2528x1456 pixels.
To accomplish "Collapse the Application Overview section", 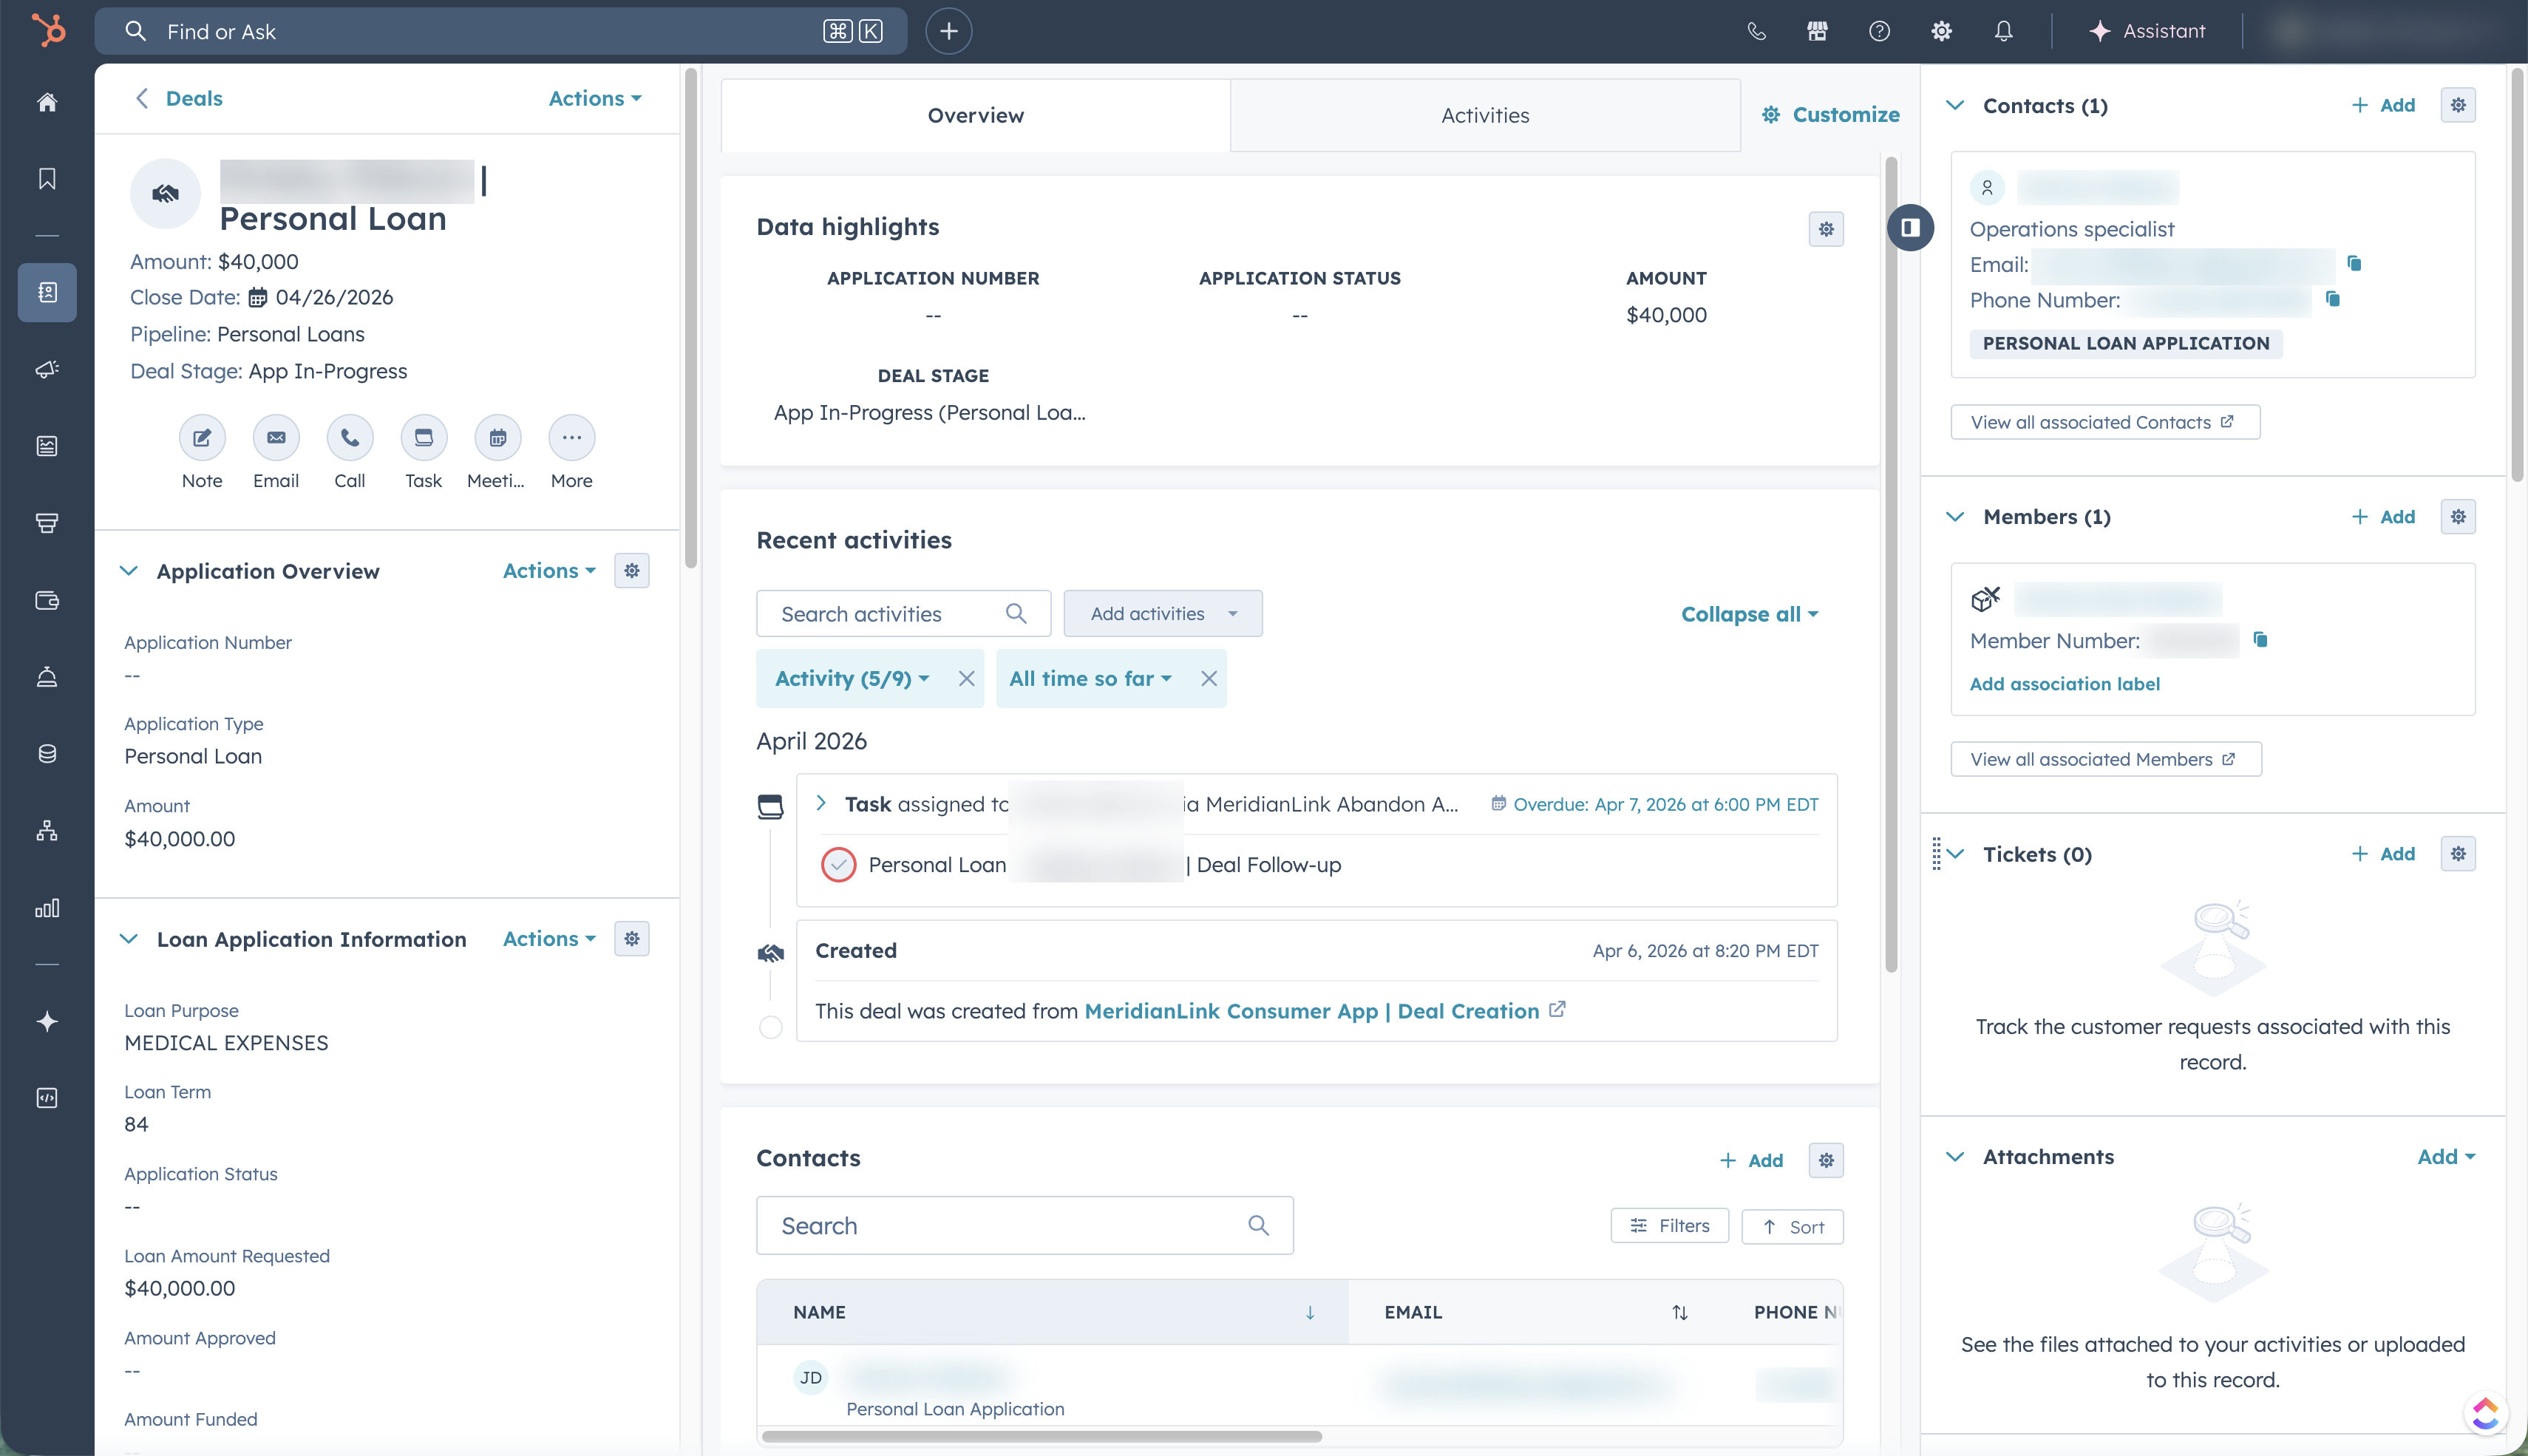I will pyautogui.click(x=129, y=571).
